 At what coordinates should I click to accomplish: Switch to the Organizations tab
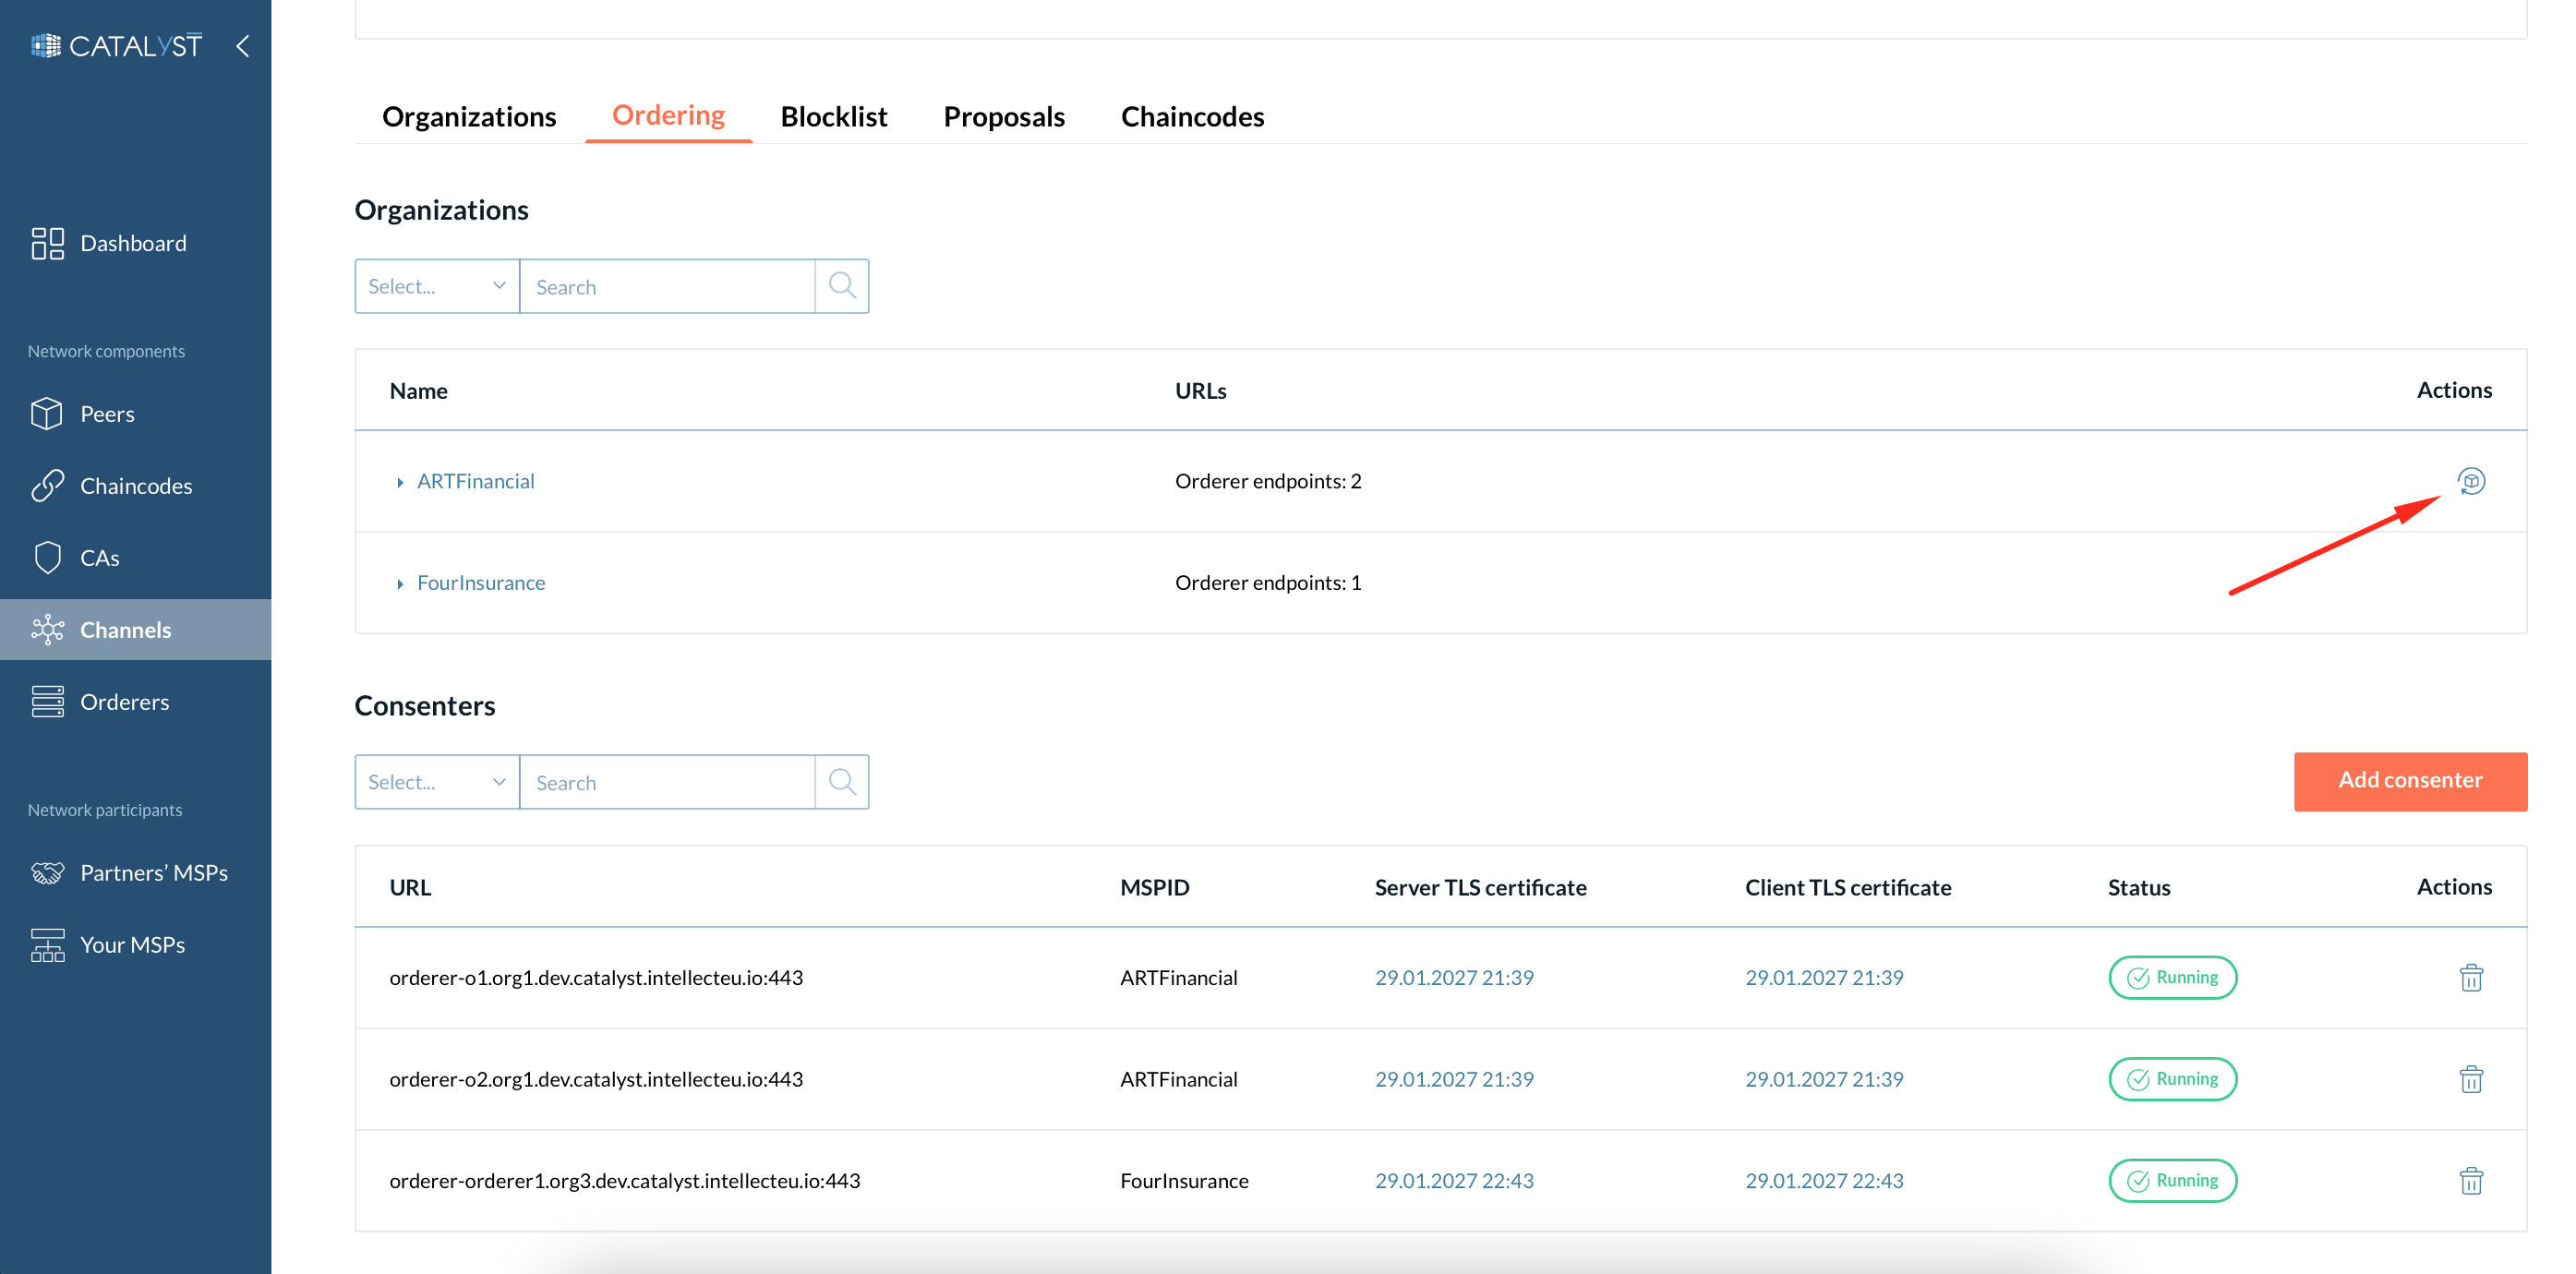coord(468,114)
